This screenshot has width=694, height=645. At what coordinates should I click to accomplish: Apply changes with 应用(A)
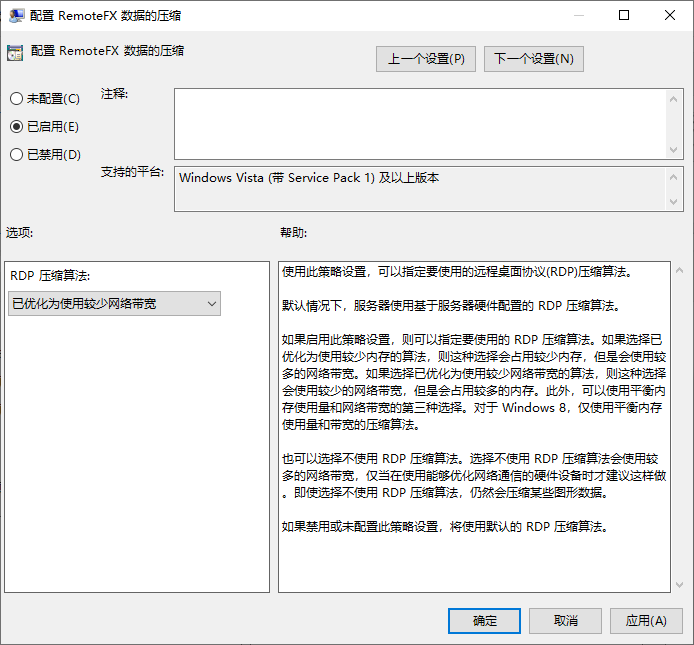(x=646, y=621)
